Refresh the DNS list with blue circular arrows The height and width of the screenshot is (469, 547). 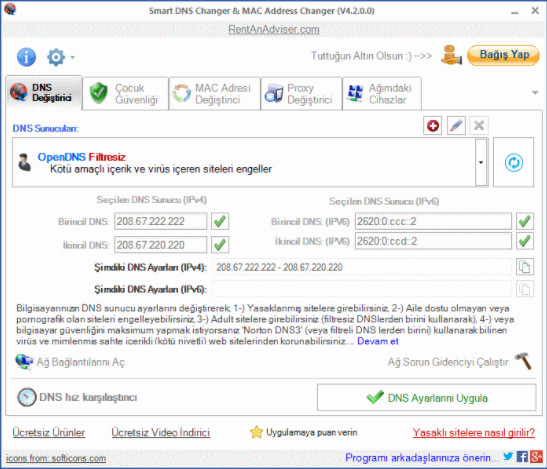(x=514, y=162)
